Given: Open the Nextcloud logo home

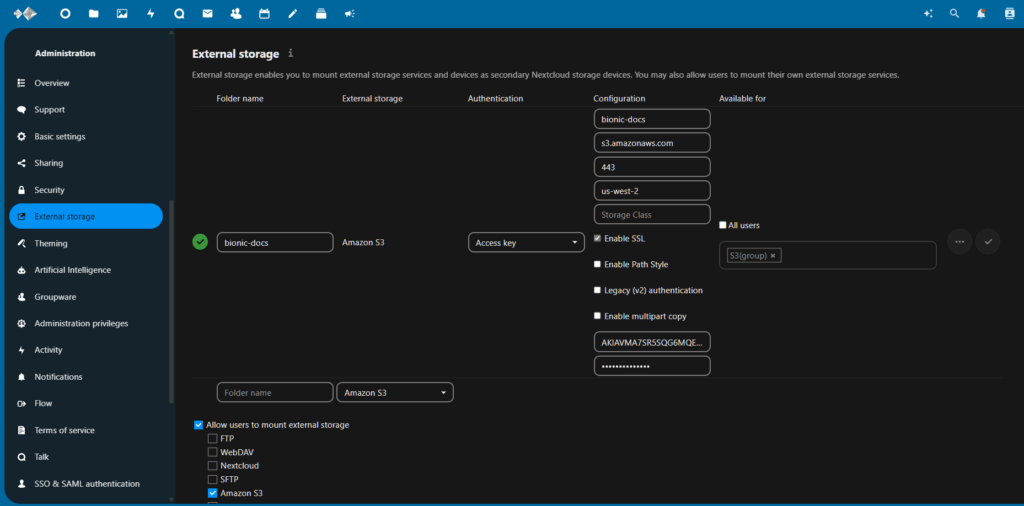Looking at the screenshot, I should pyautogui.click(x=25, y=13).
